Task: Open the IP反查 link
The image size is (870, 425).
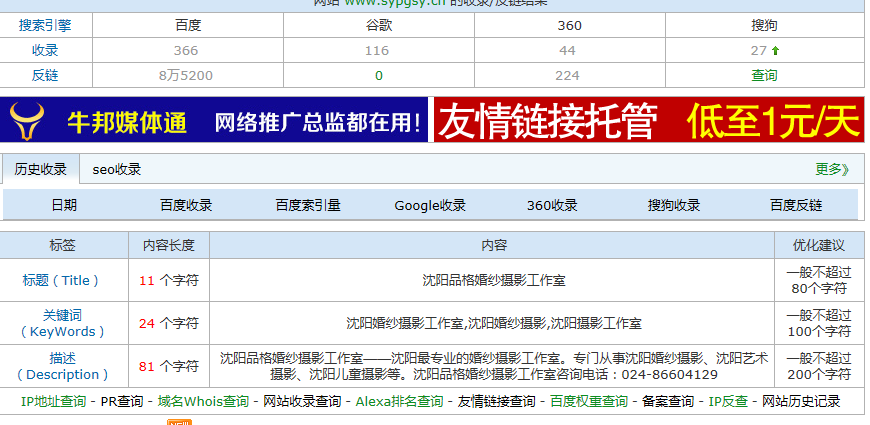Action: (x=728, y=401)
